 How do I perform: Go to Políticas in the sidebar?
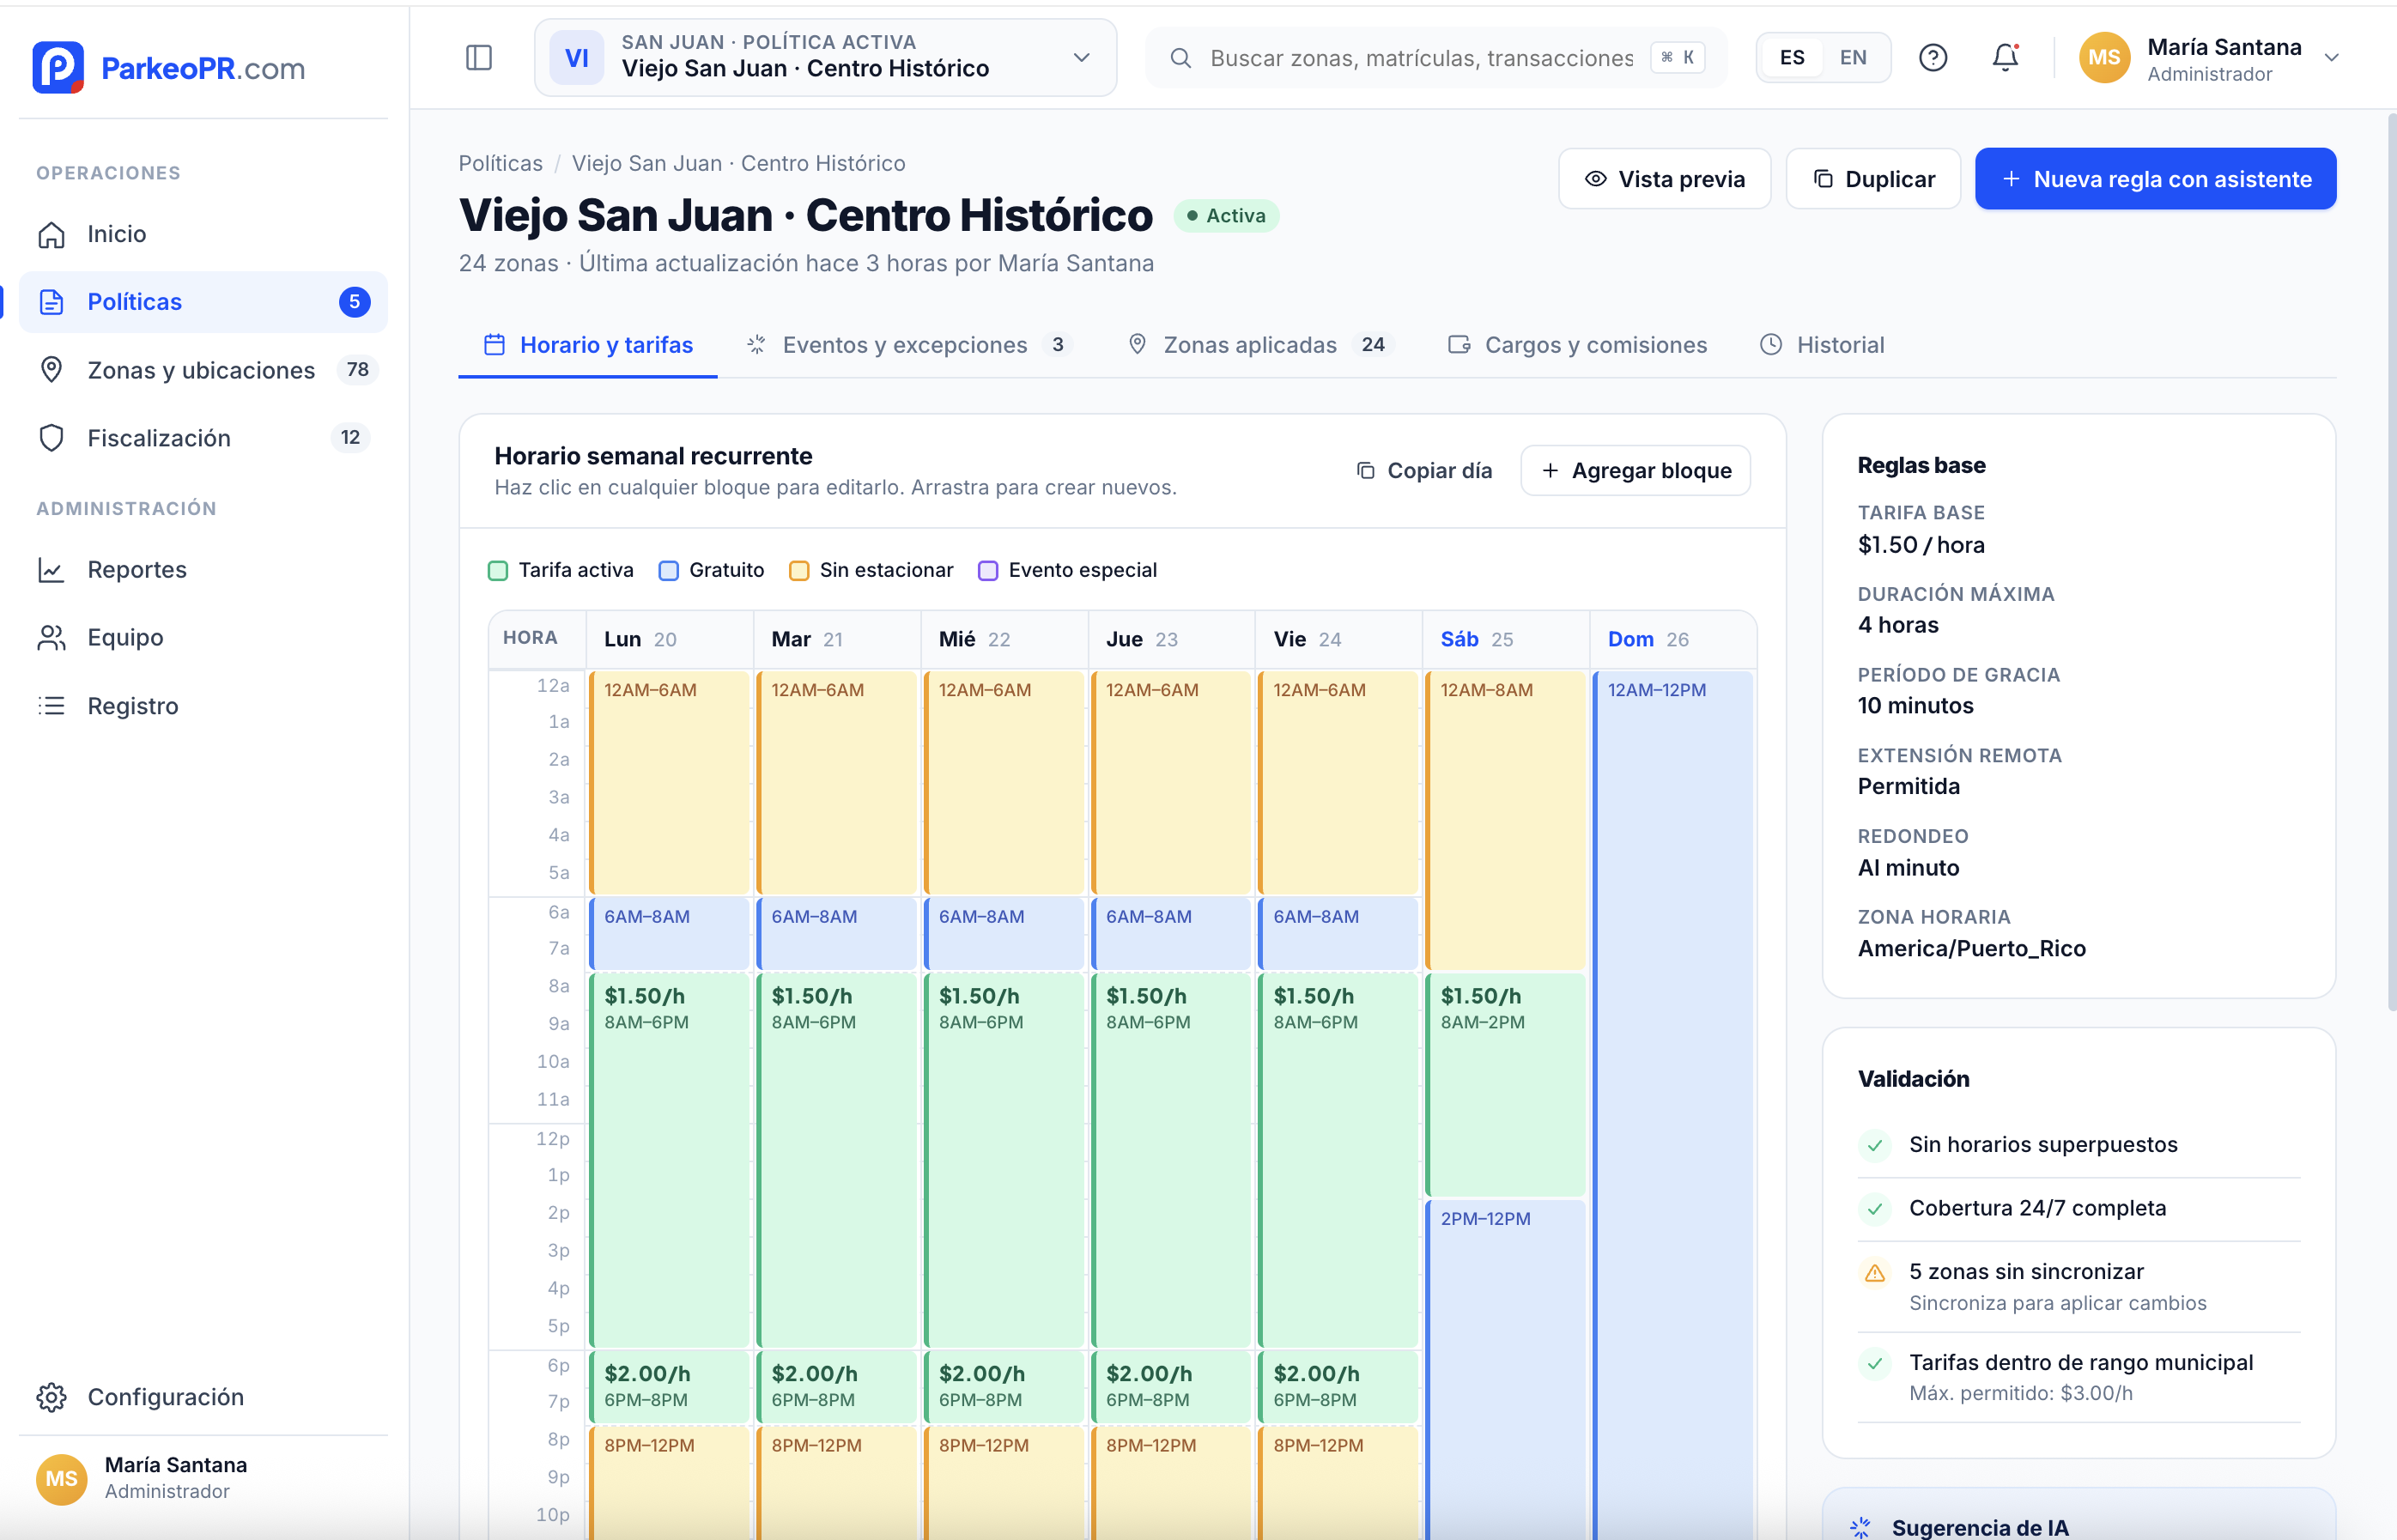tap(203, 302)
